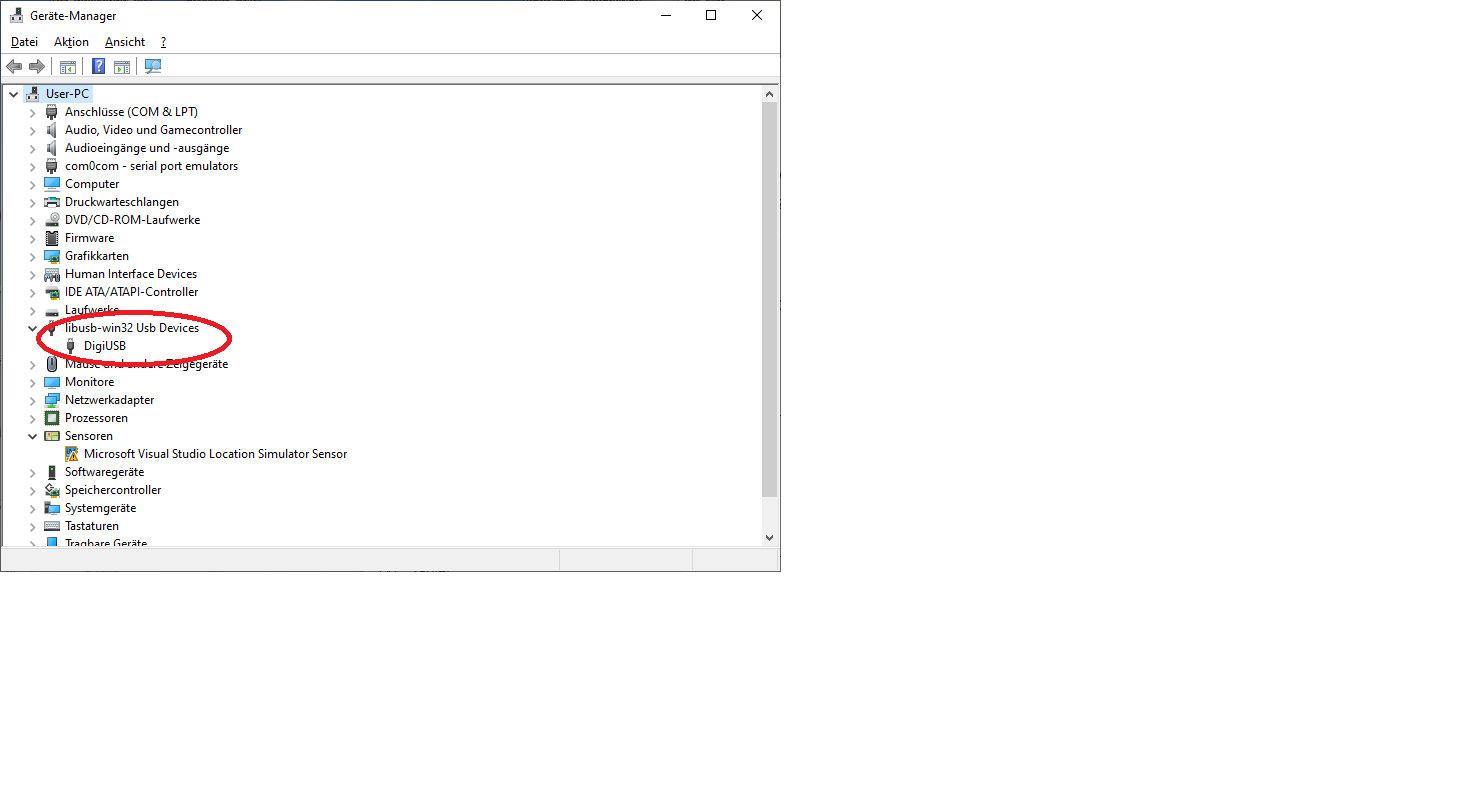The height and width of the screenshot is (804, 1481).
Task: Open the Aktion menu
Action: [x=71, y=42]
